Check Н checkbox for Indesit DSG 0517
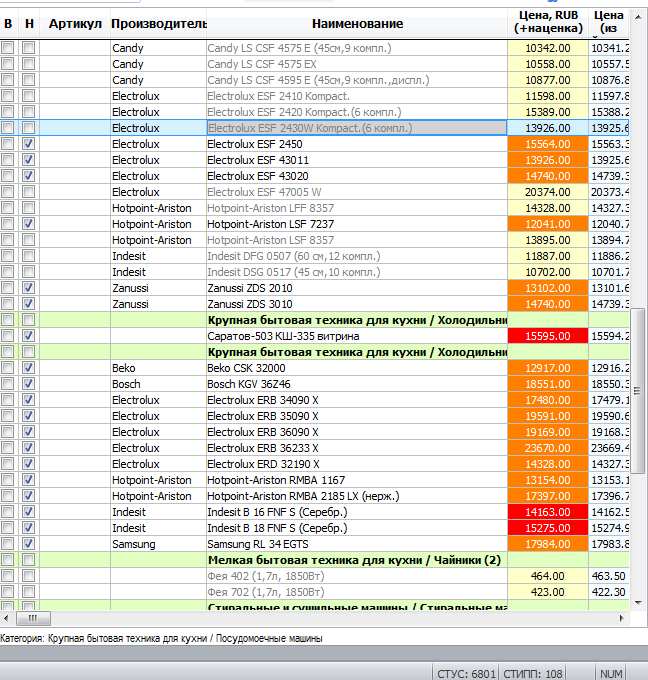 29,271
